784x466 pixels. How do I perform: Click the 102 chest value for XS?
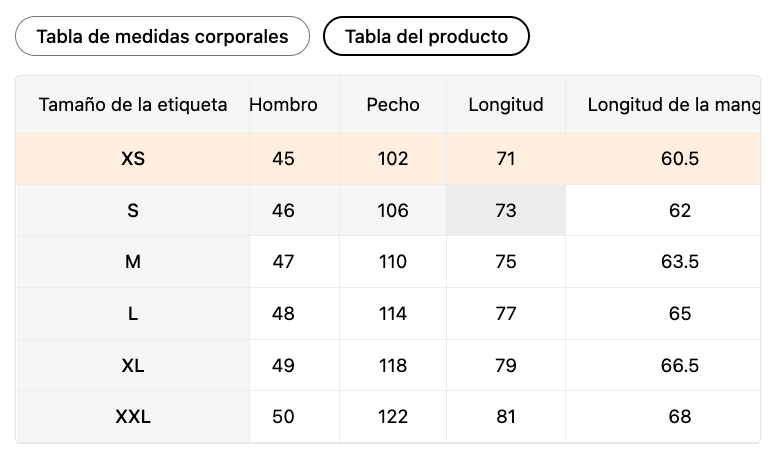coord(393,159)
